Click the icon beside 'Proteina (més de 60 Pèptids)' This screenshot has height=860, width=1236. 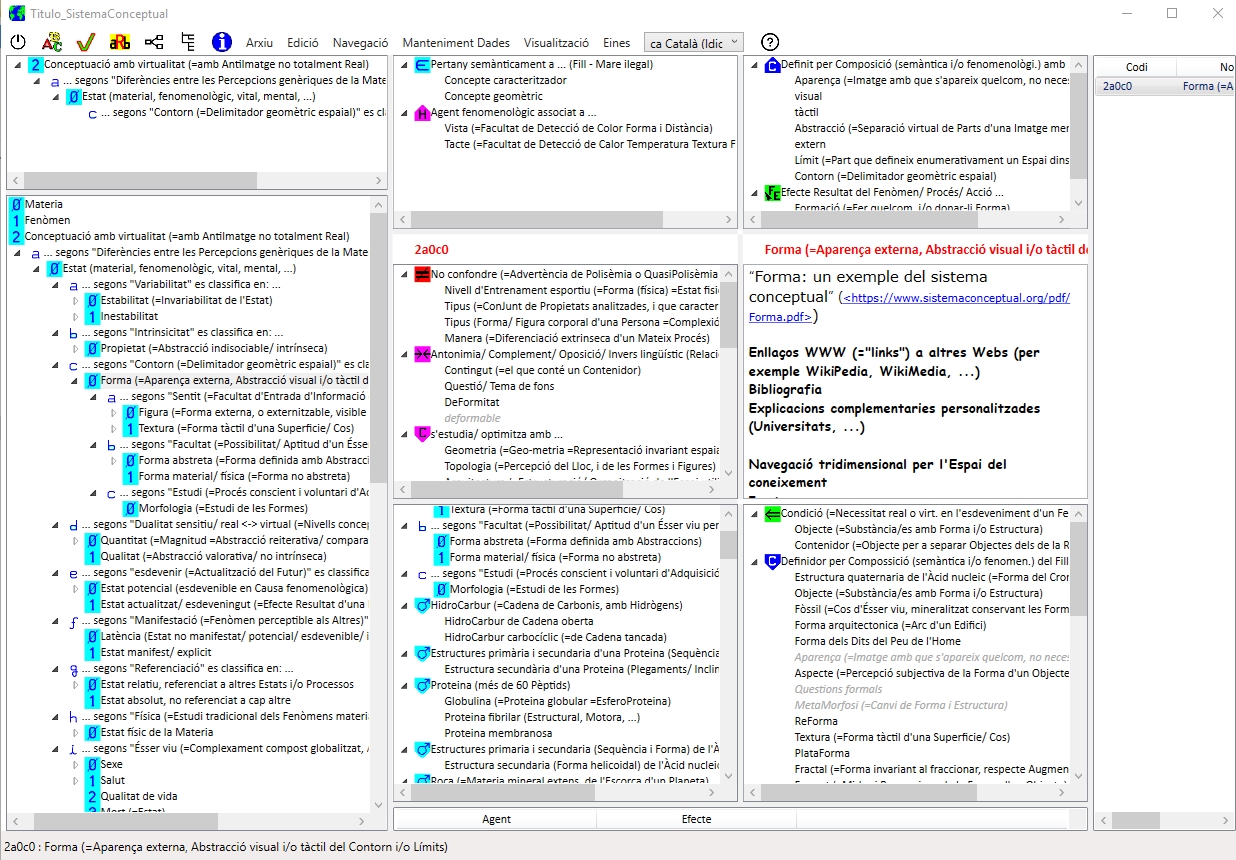422,686
